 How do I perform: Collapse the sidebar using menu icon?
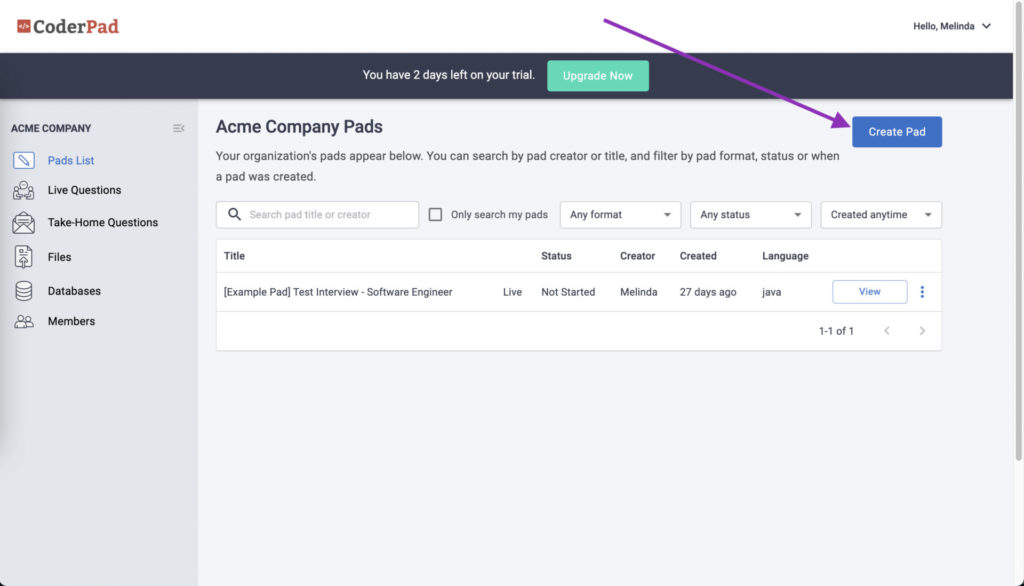[x=178, y=128]
